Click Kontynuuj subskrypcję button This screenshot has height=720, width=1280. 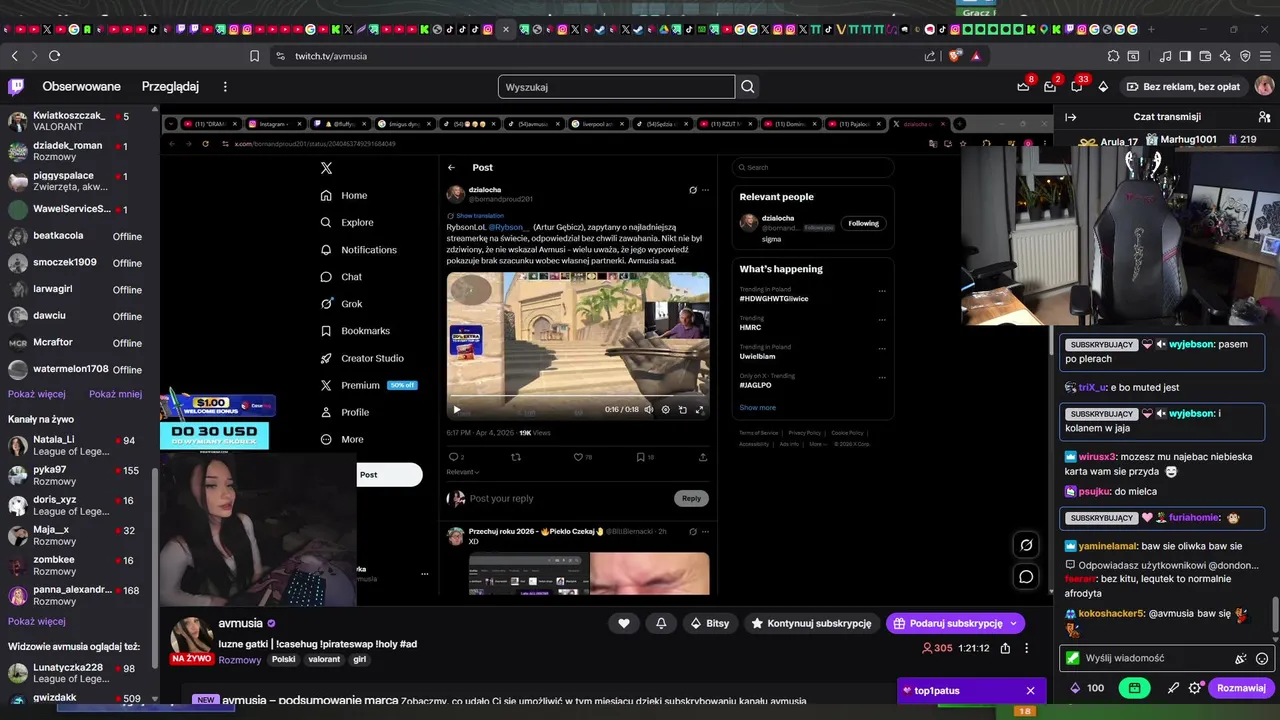[811, 623]
